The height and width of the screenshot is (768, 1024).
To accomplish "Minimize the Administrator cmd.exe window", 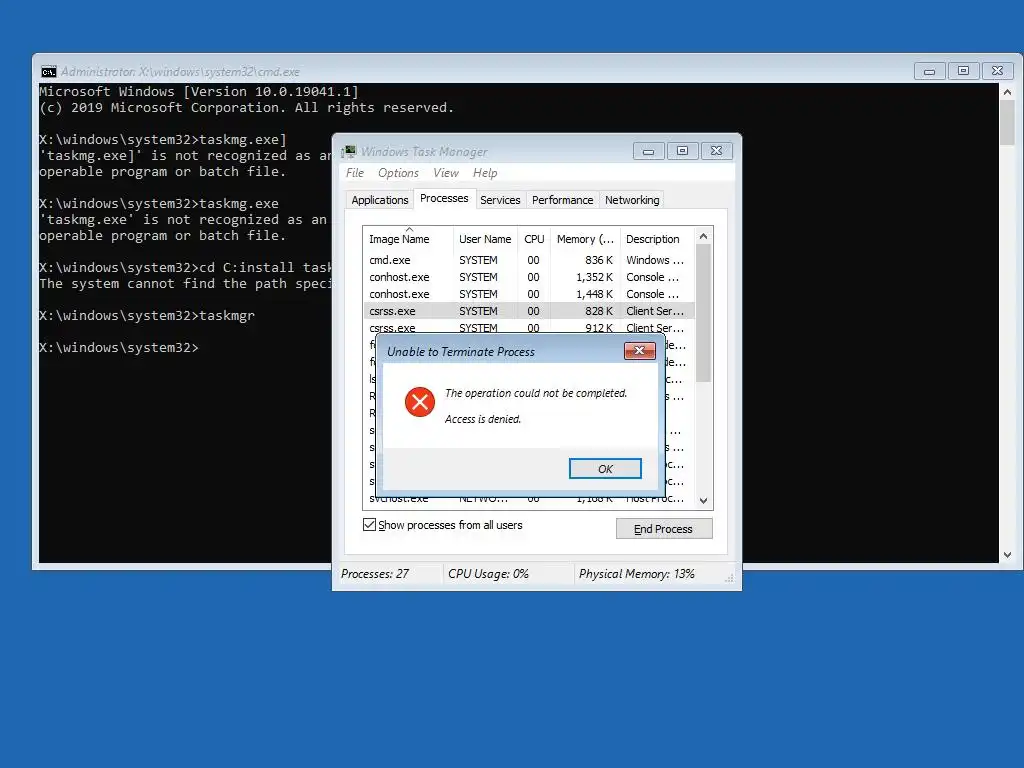I will pos(929,71).
